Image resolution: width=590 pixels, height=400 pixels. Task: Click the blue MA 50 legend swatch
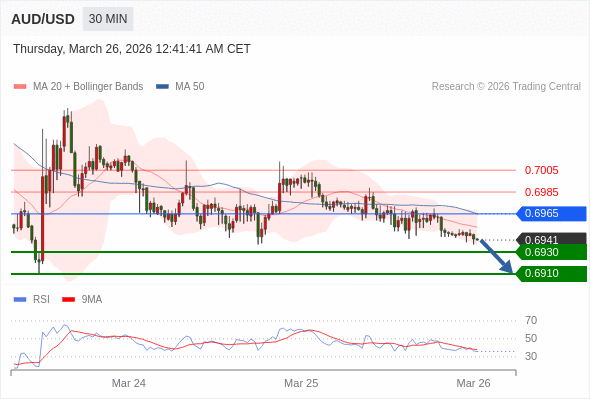tap(162, 87)
